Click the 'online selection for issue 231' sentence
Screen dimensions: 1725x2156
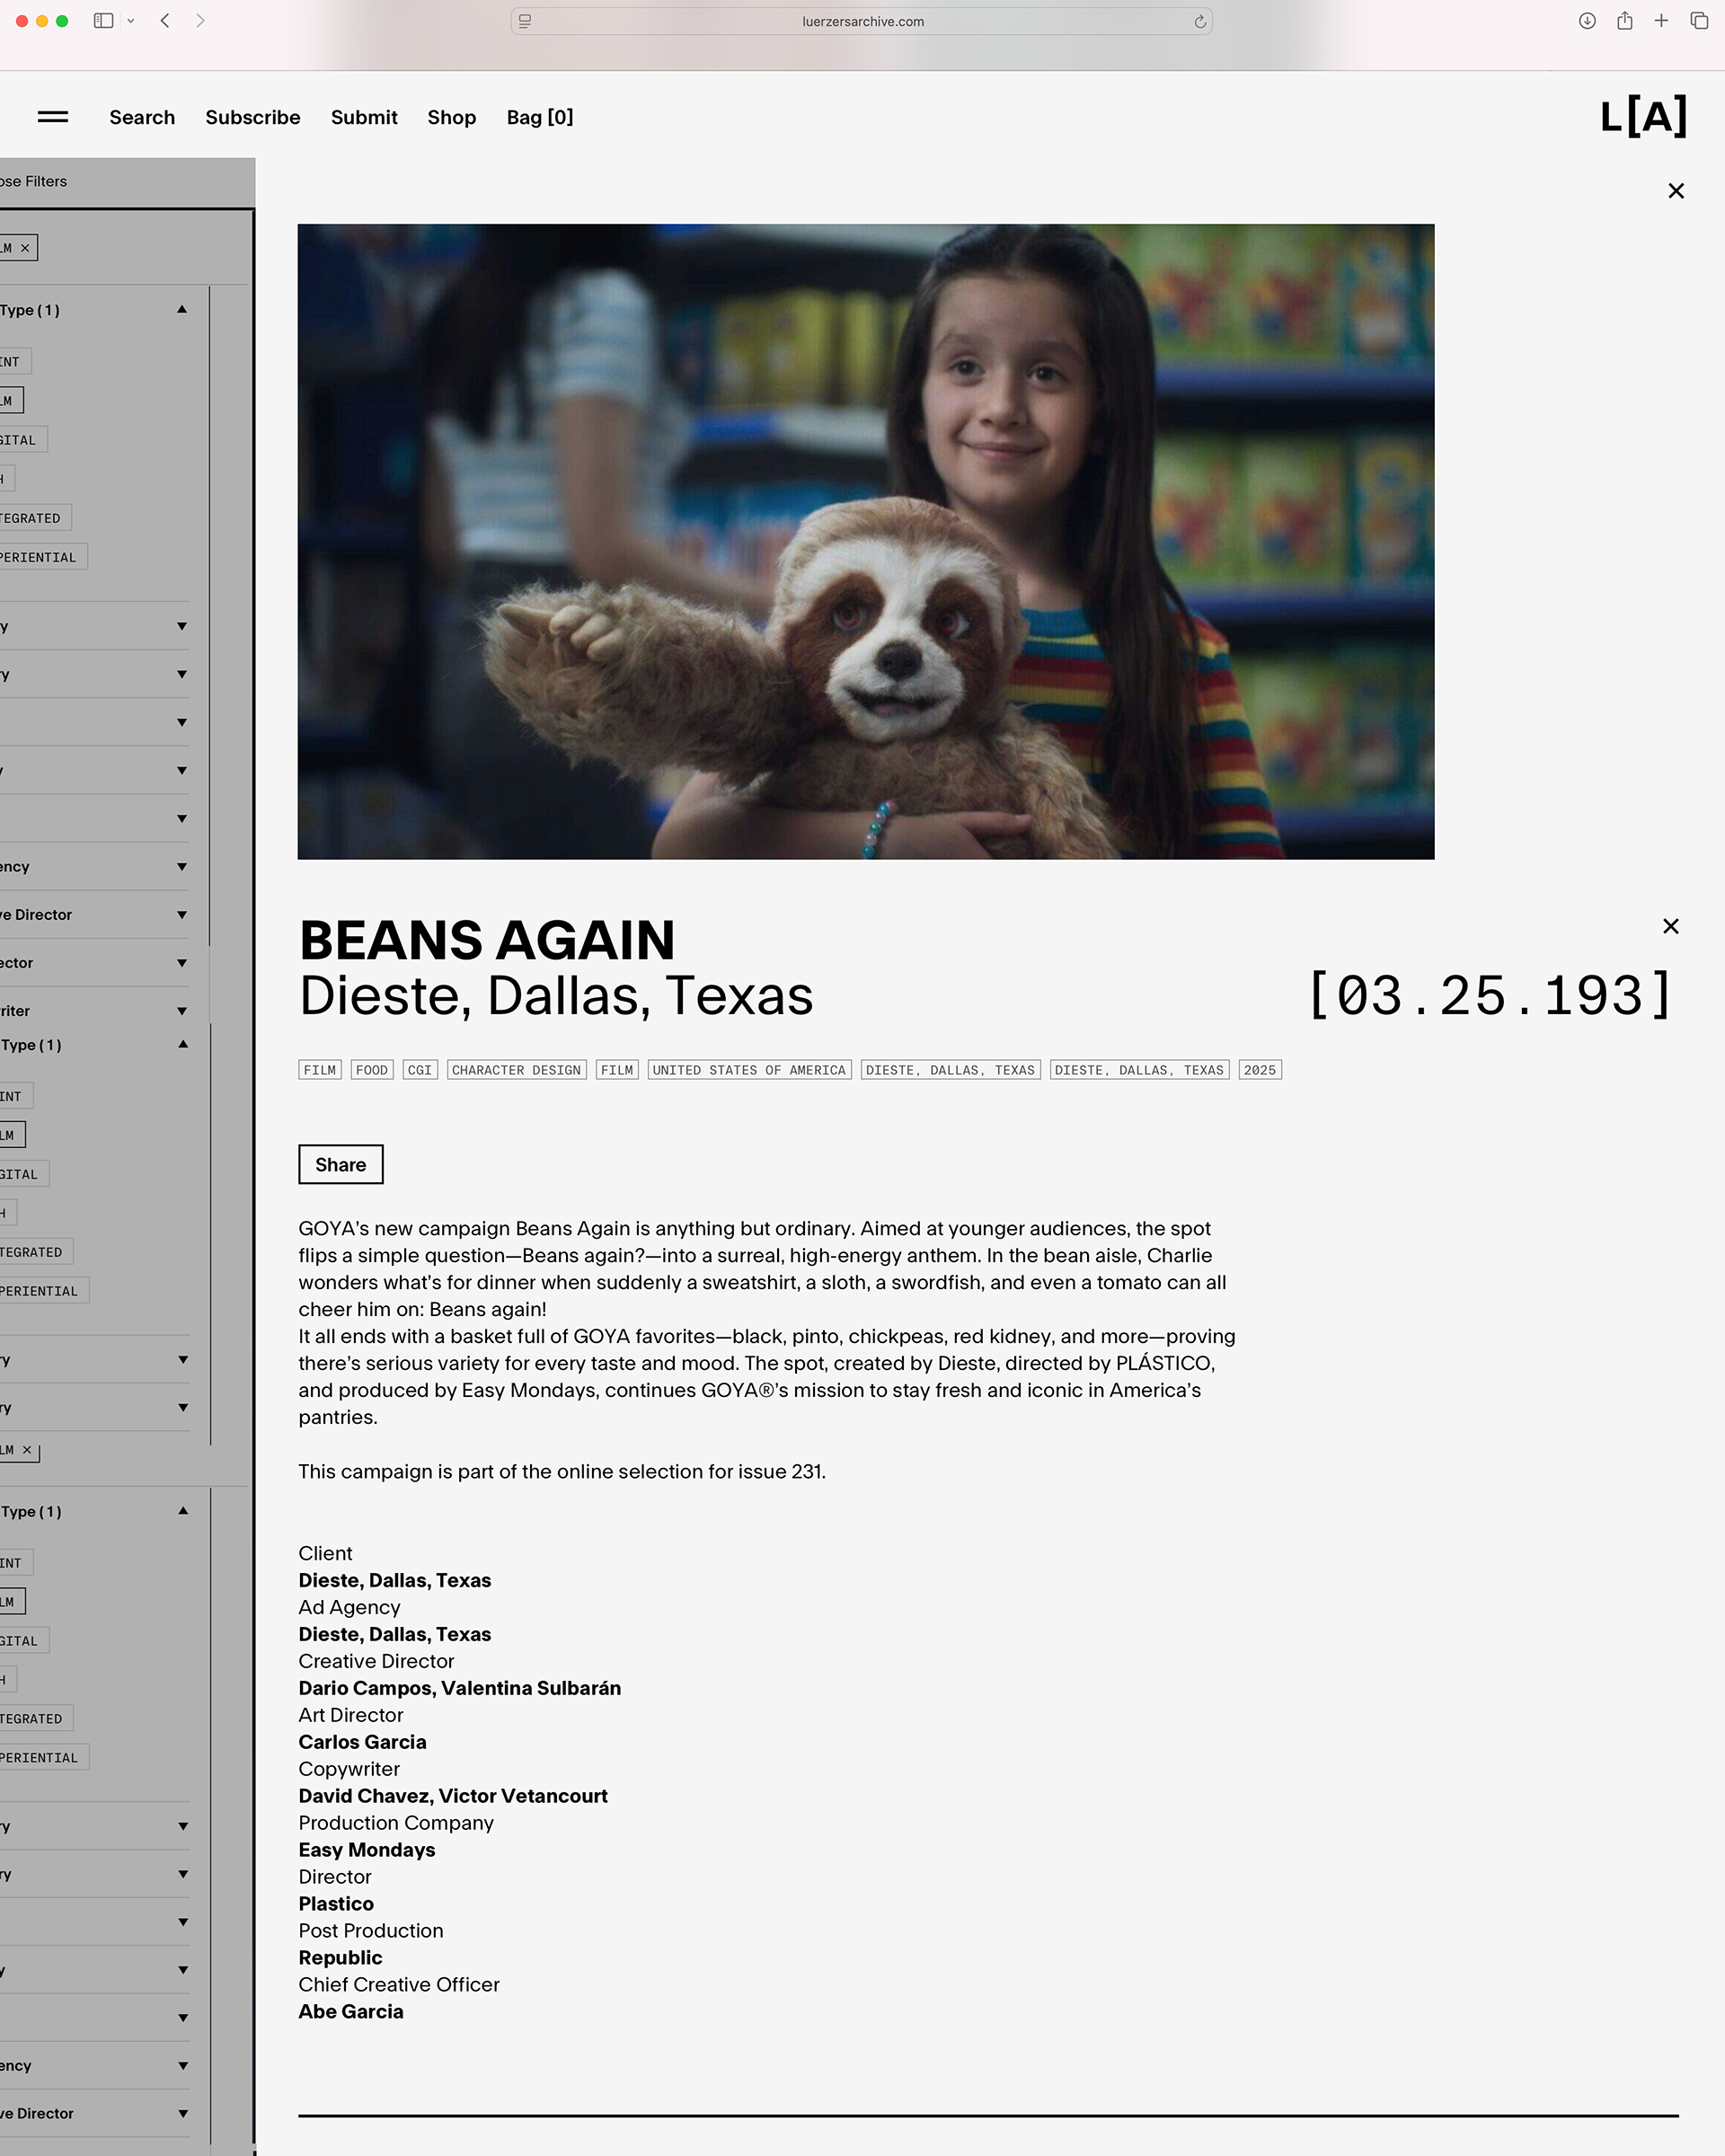[x=562, y=1471]
